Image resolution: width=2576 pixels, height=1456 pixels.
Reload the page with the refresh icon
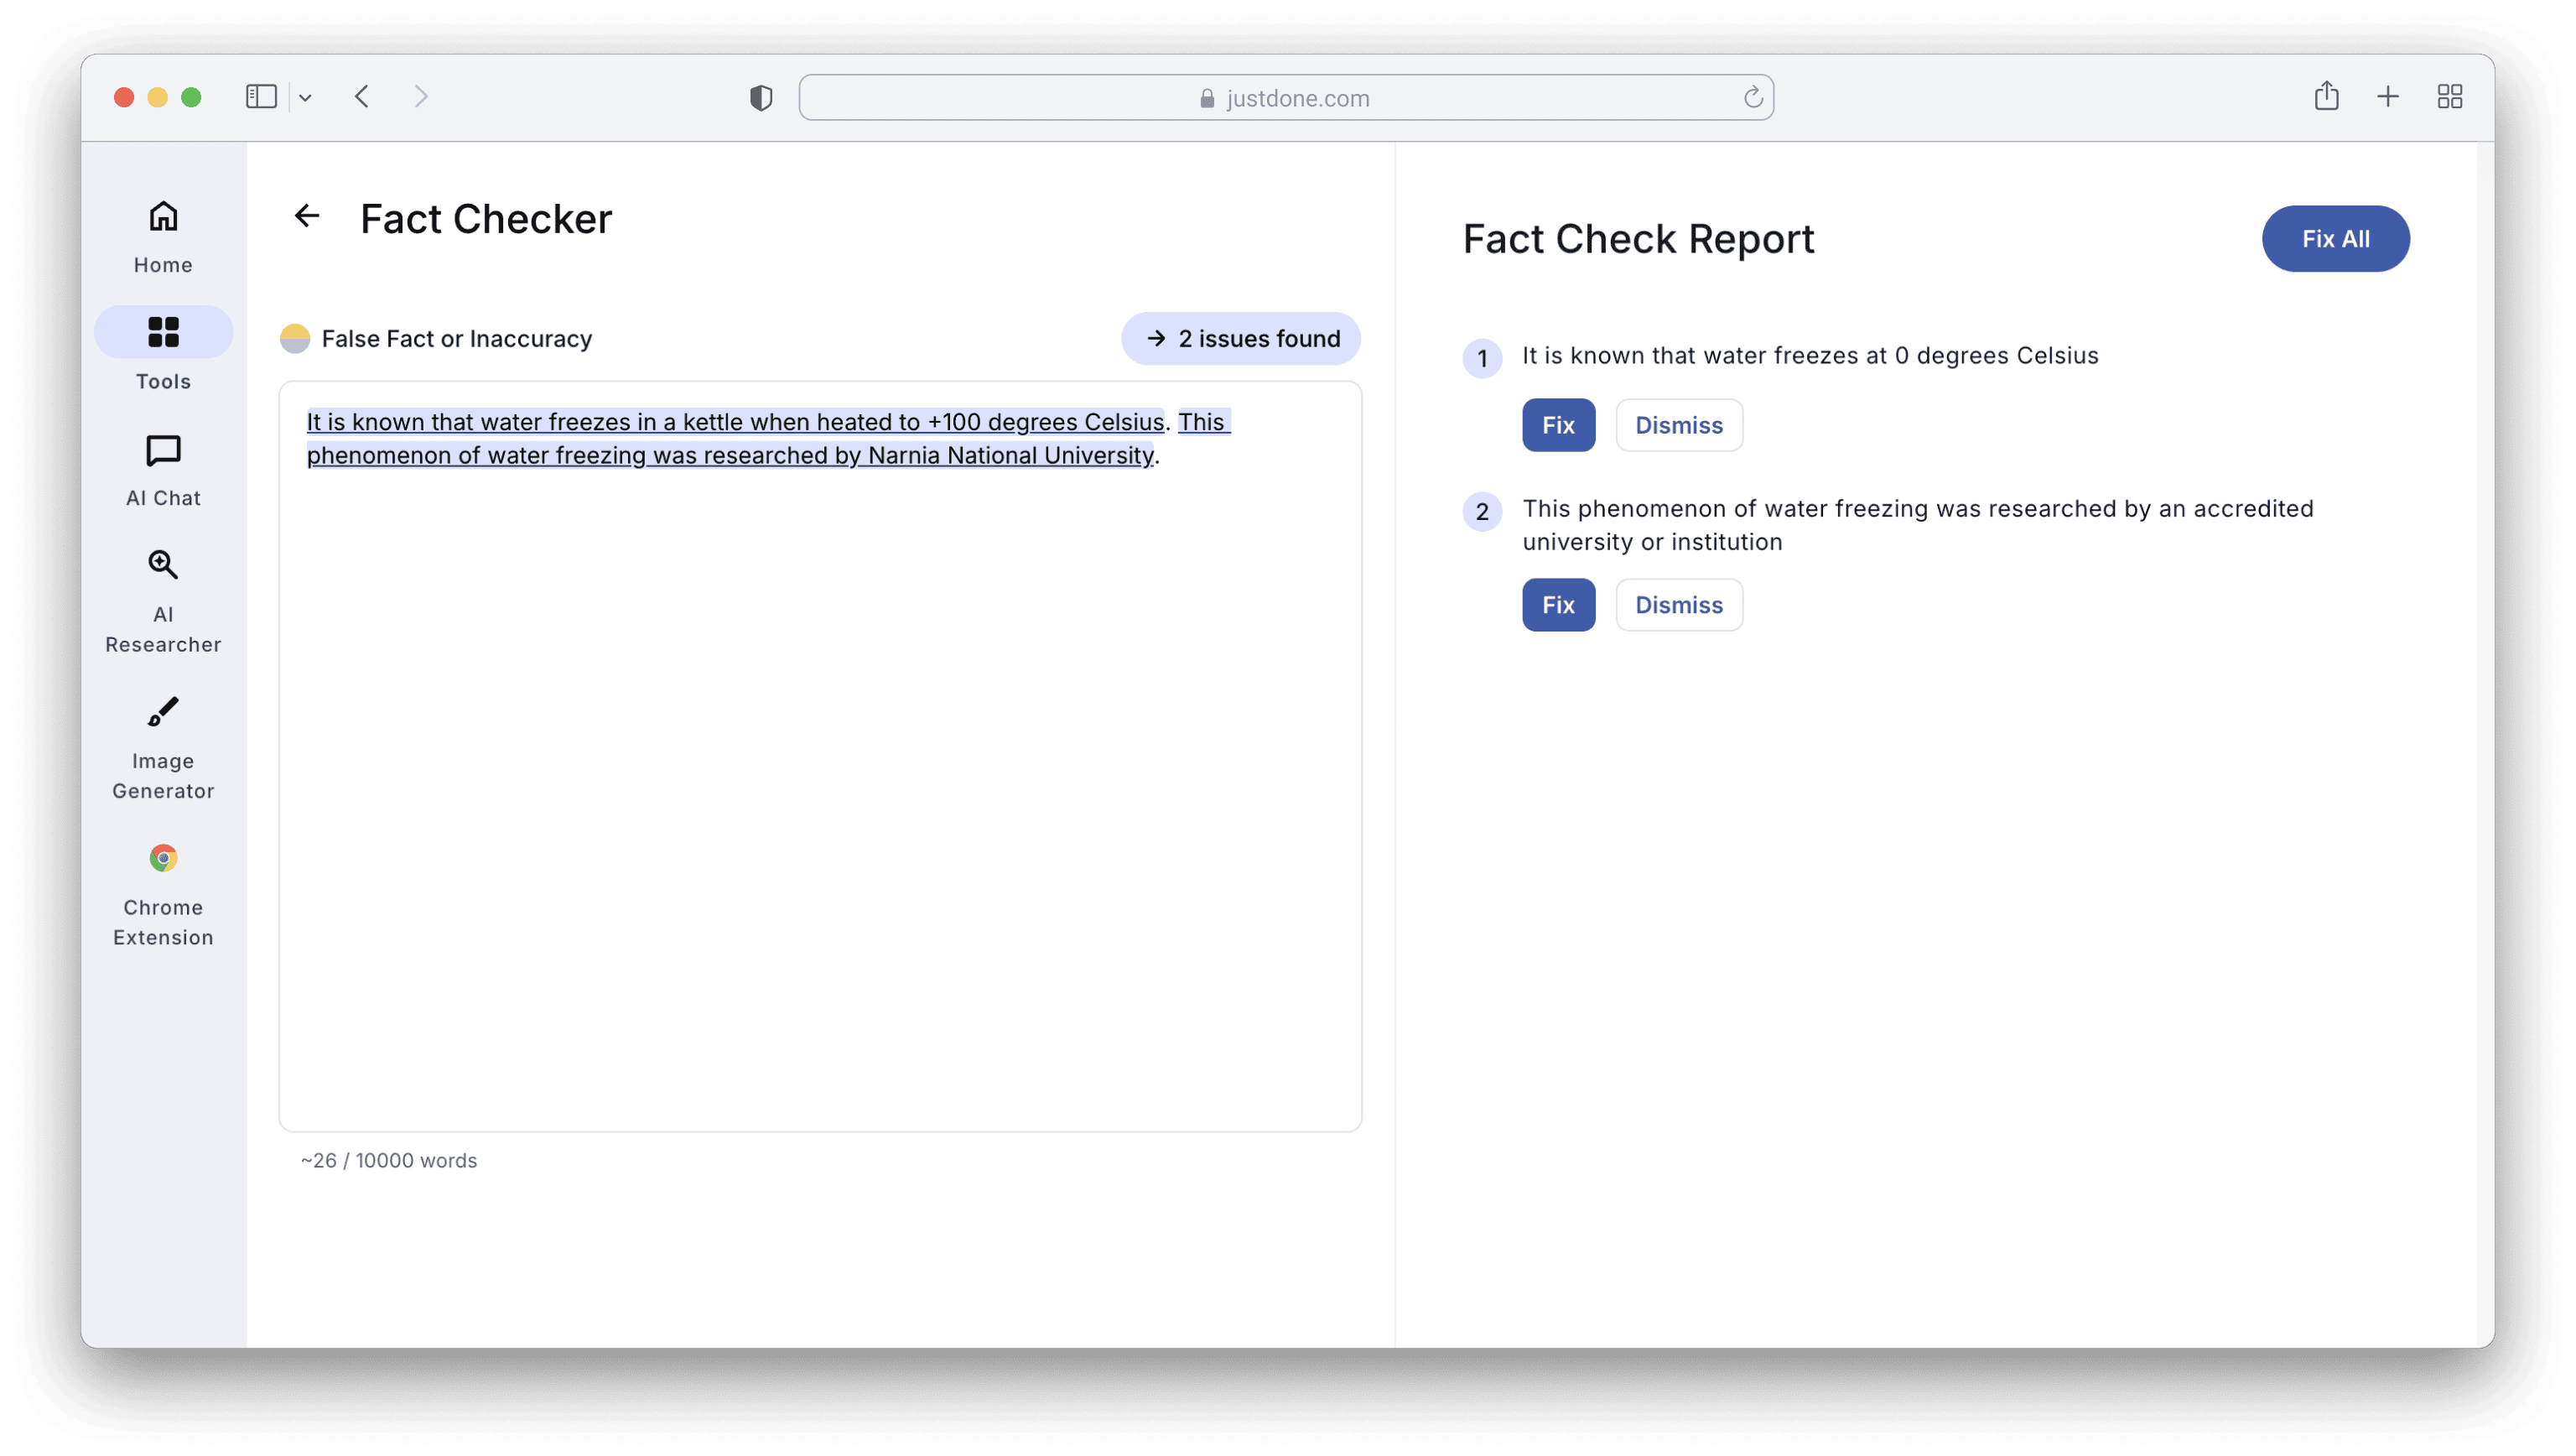(x=1752, y=98)
